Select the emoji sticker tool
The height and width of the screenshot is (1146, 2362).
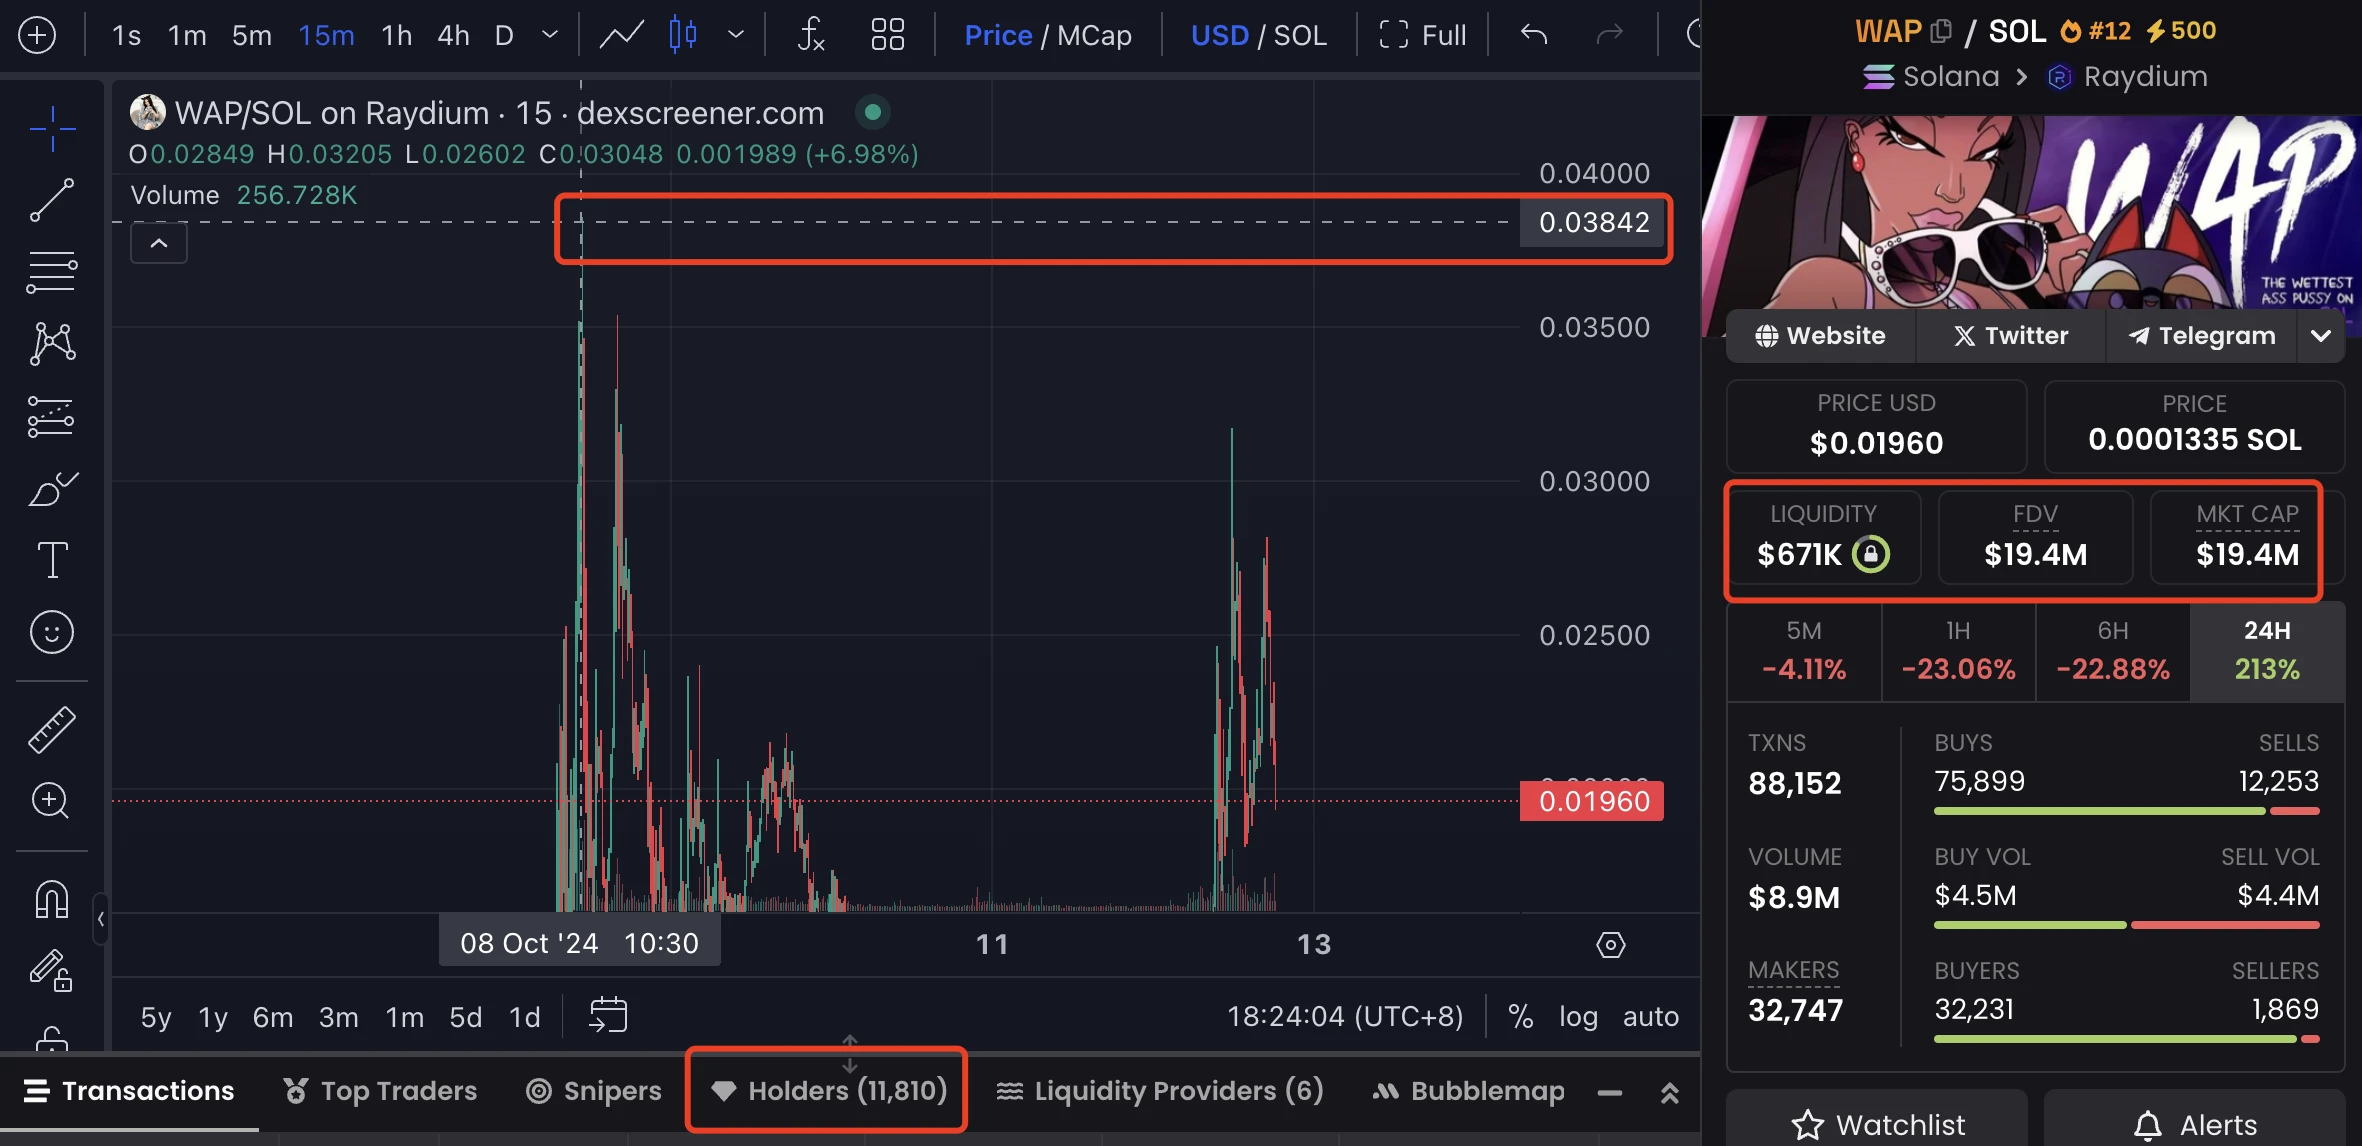[x=51, y=631]
